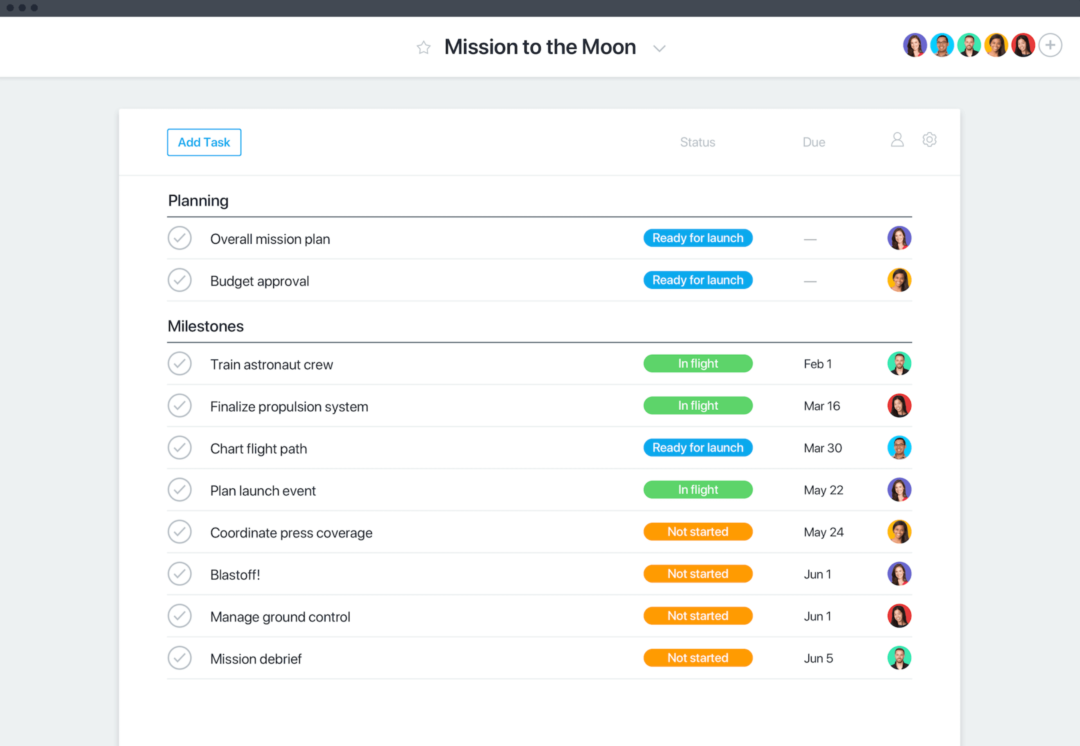
Task: Invite a teammate with the plus icon
Action: click(x=1050, y=45)
